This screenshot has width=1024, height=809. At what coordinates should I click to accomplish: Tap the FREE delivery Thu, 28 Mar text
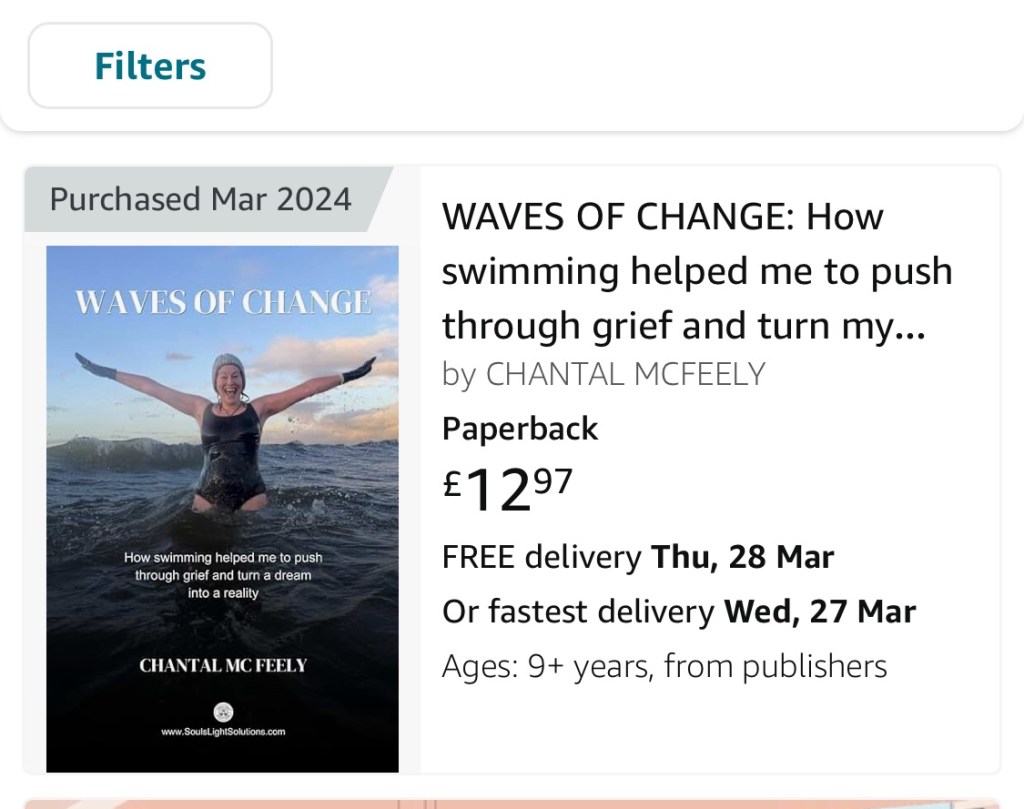638,556
